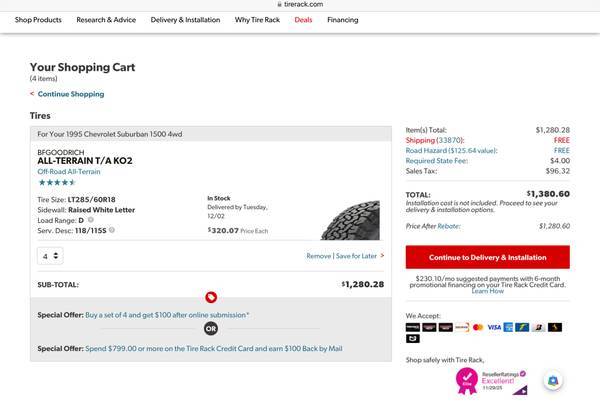Remove the tire from the cart
The width and height of the screenshot is (600, 416).
pos(318,256)
